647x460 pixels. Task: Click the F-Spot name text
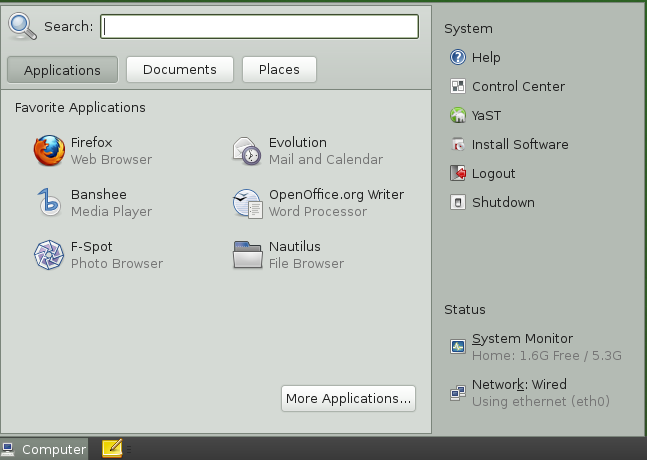pyautogui.click(x=91, y=247)
